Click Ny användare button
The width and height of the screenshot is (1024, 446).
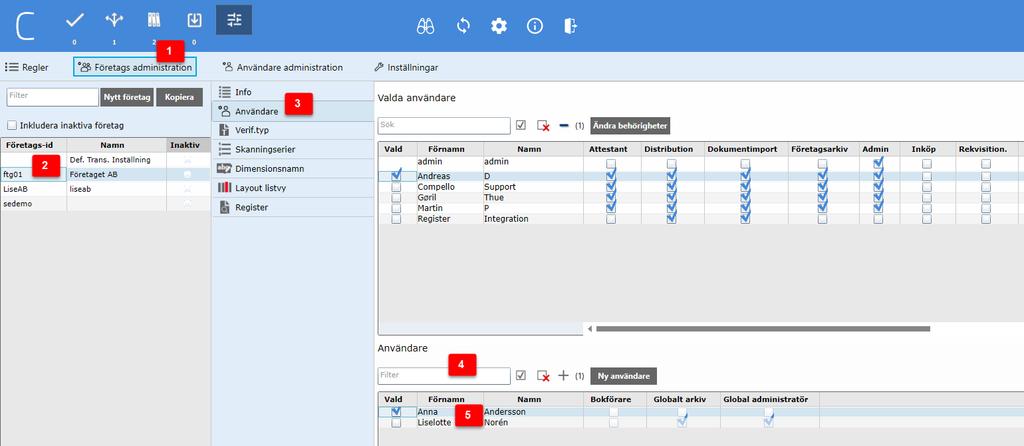(x=624, y=376)
